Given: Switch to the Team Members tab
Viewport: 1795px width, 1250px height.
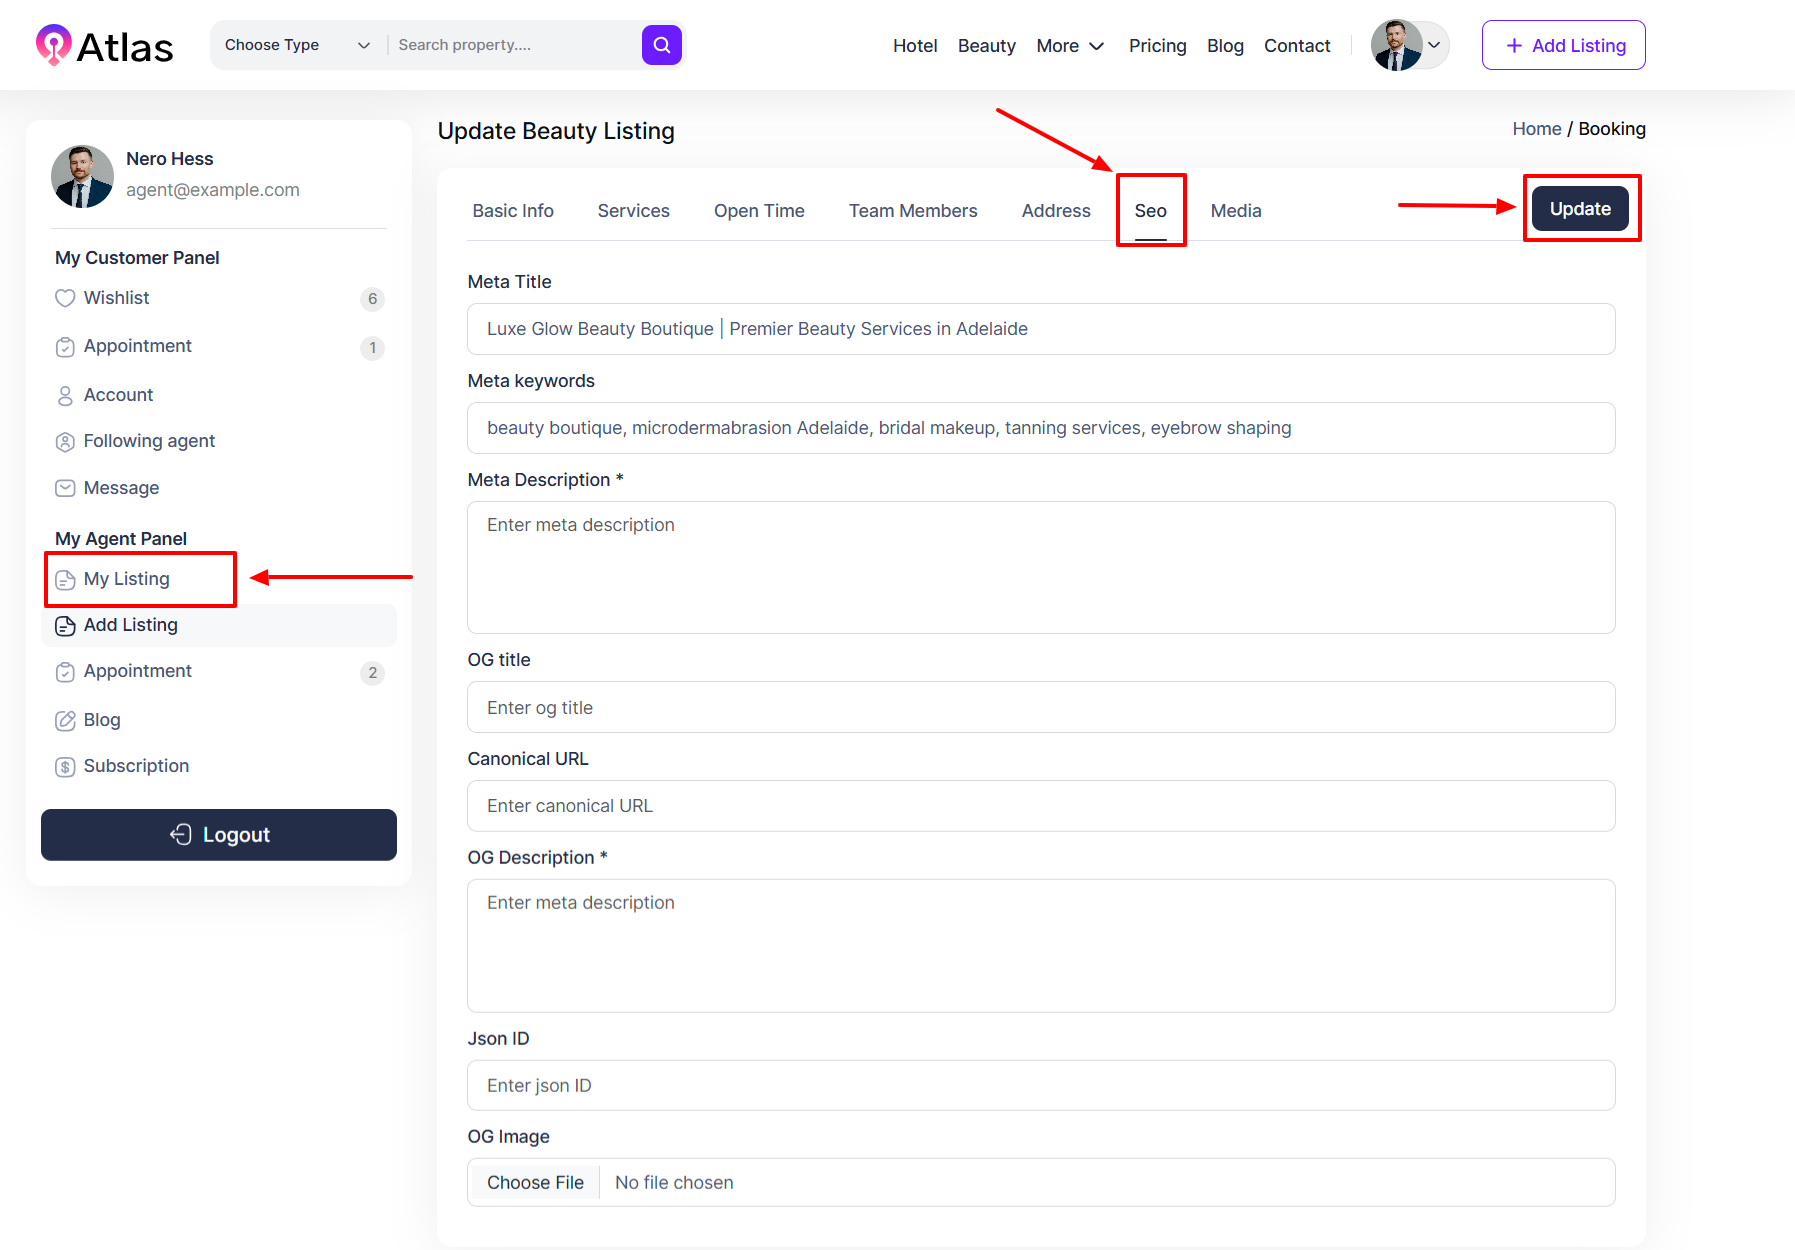Looking at the screenshot, I should coord(912,211).
